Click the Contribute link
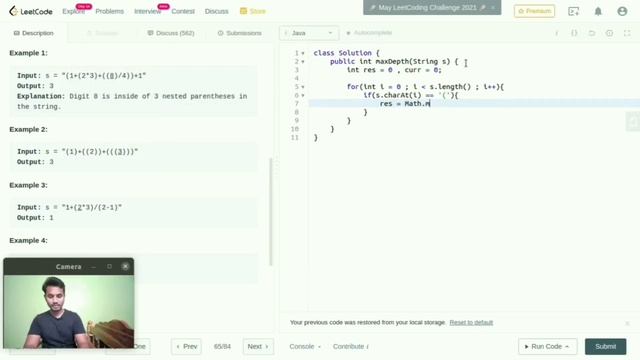640x360 pixels. pos(351,347)
